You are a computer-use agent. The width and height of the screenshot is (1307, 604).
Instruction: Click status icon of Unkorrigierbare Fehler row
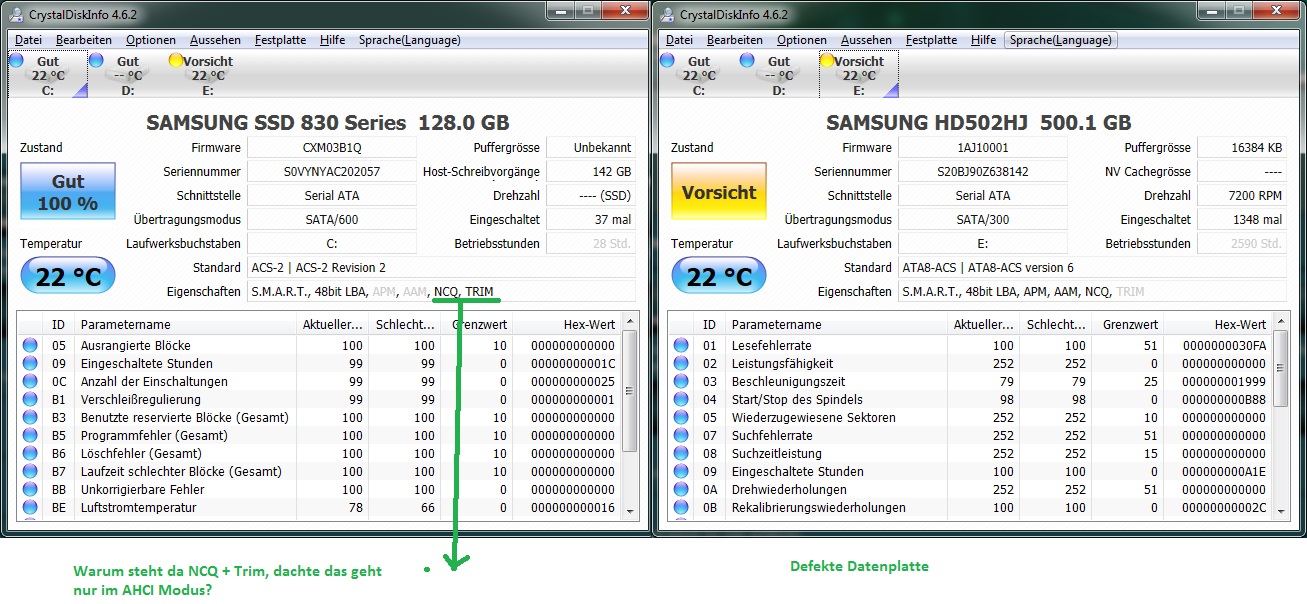(x=30, y=489)
